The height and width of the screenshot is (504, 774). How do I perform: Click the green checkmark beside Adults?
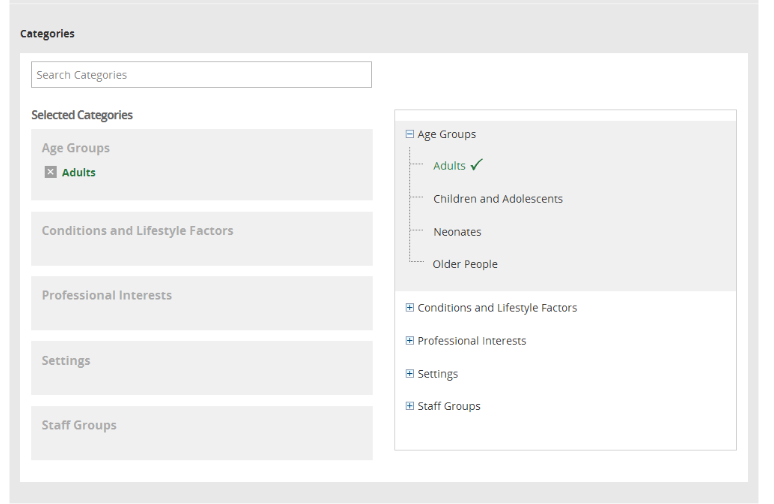[x=477, y=165]
